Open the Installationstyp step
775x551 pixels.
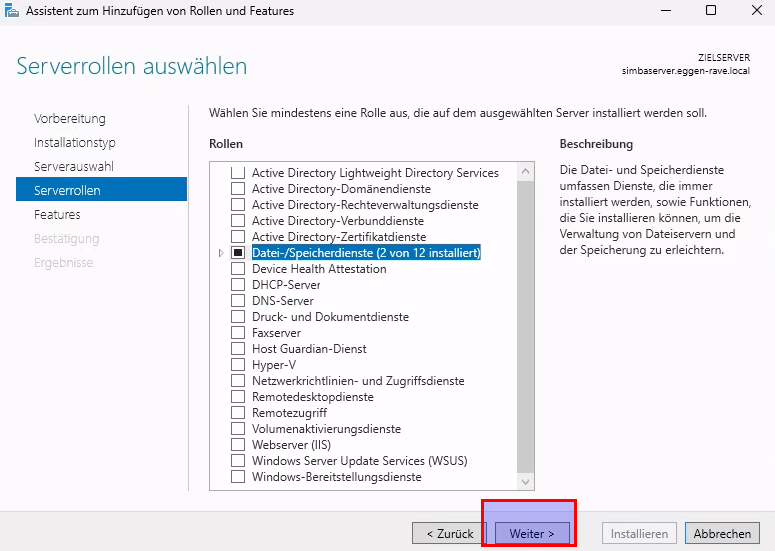pyautogui.click(x=74, y=142)
